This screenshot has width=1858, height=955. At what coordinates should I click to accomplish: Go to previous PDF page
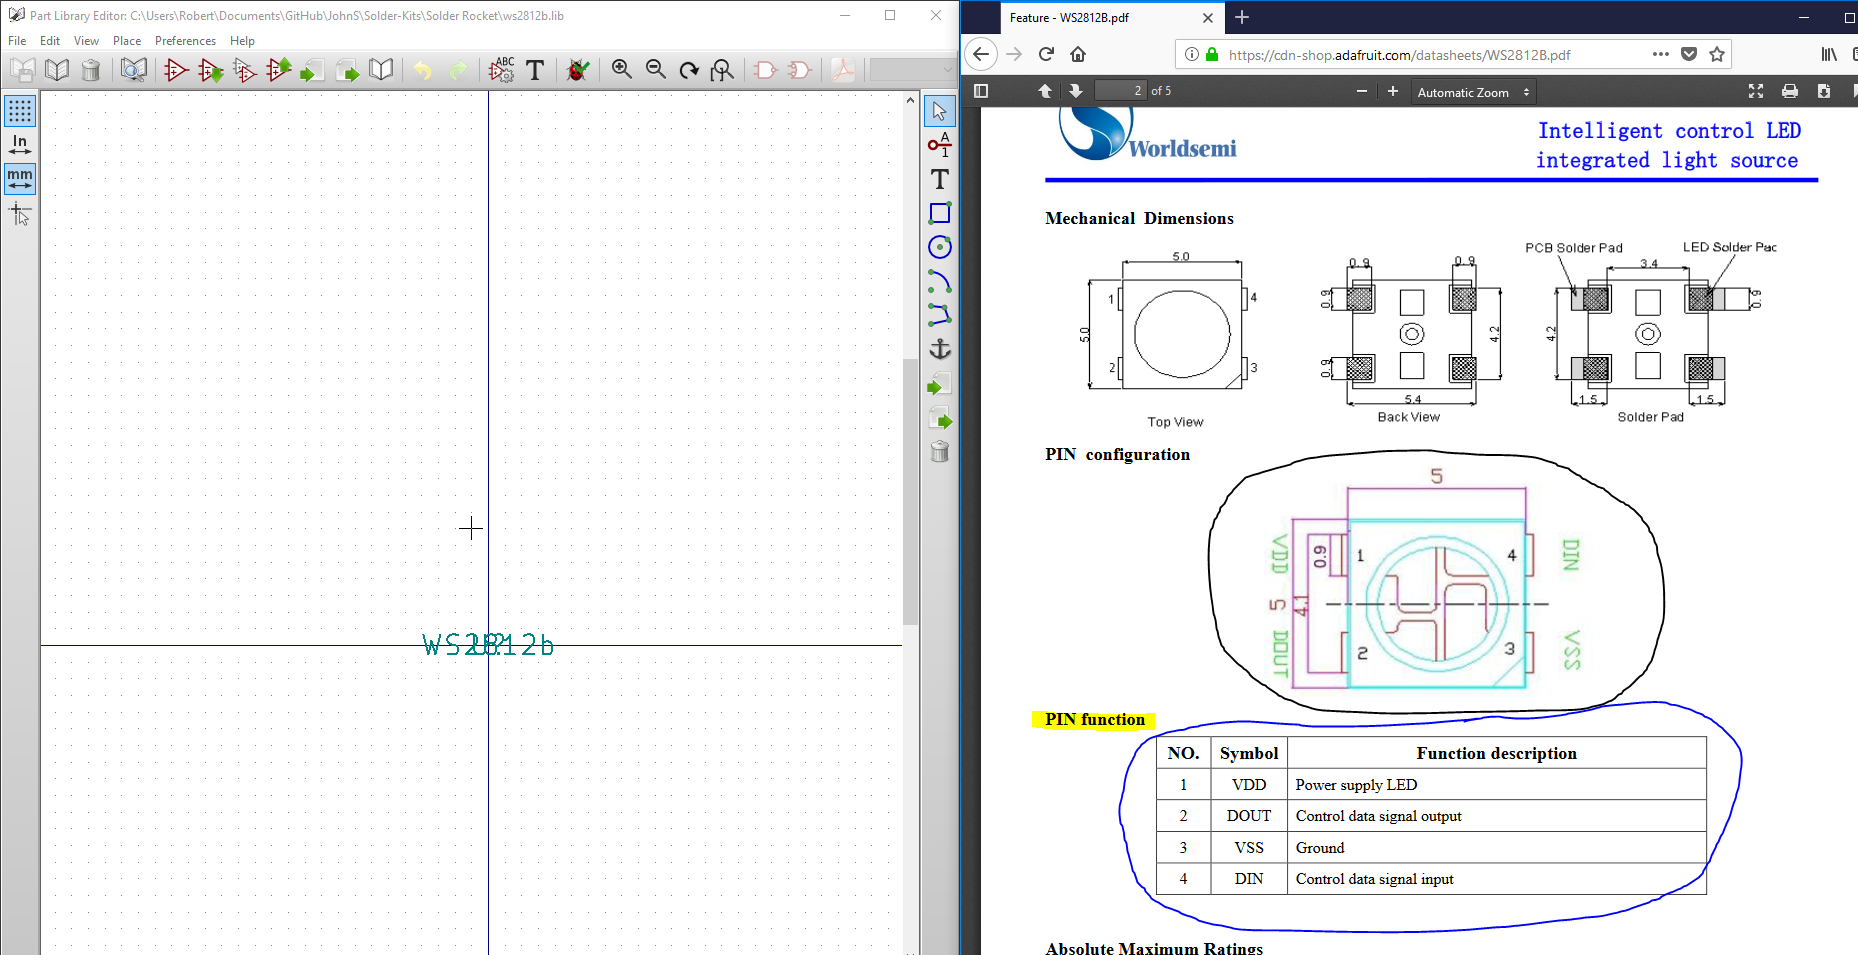tap(1045, 91)
